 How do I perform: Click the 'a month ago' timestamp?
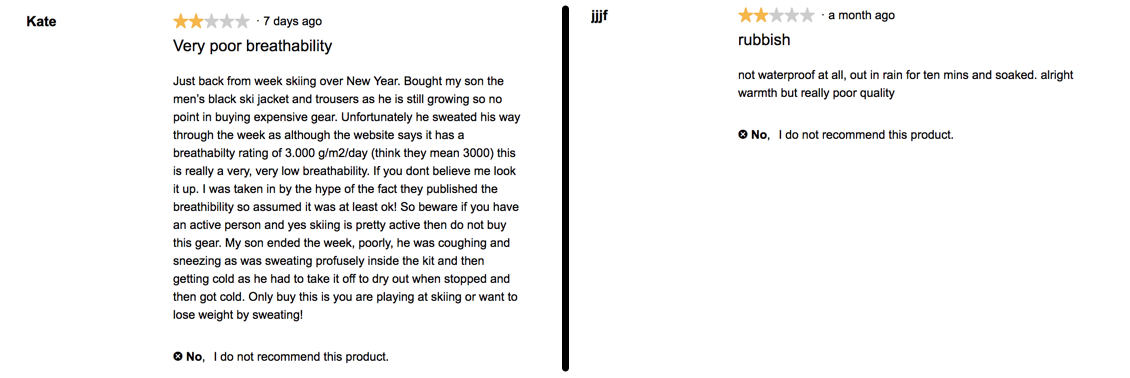(x=862, y=15)
